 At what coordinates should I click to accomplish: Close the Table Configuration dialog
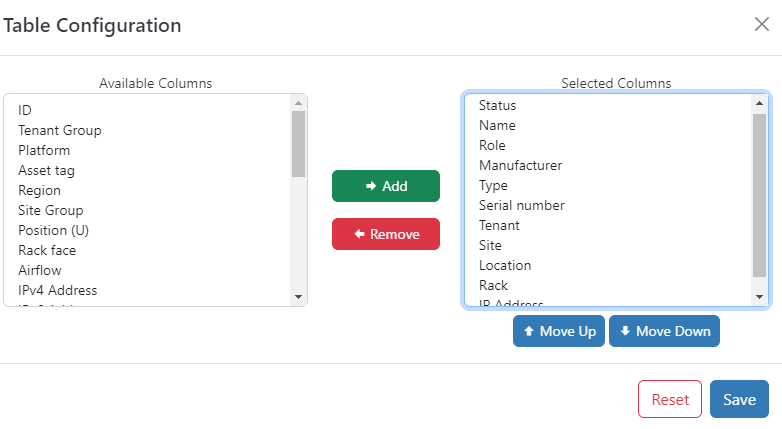tap(762, 24)
